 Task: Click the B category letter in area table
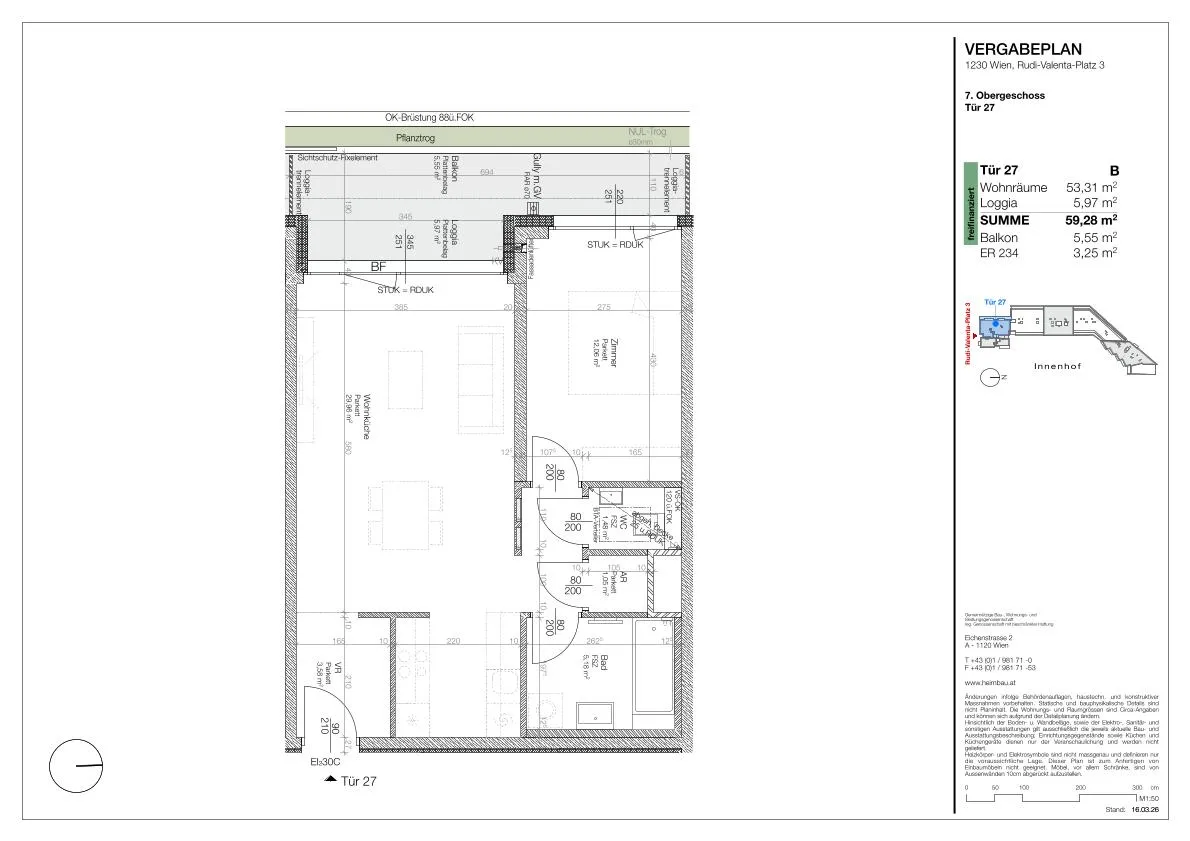pyautogui.click(x=1114, y=171)
